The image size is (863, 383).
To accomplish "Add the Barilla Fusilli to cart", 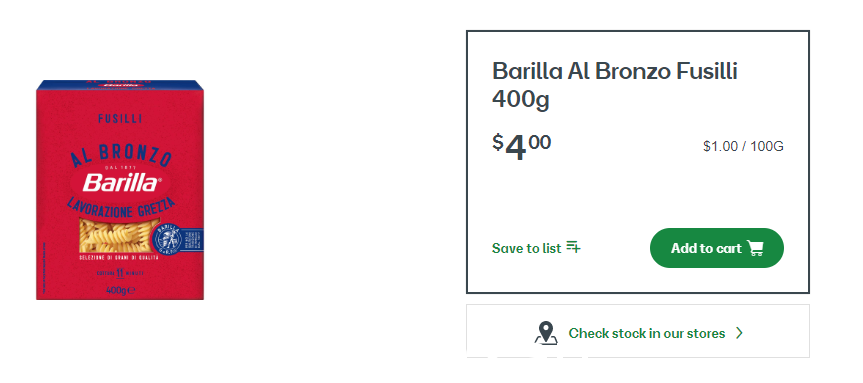I will pos(717,248).
